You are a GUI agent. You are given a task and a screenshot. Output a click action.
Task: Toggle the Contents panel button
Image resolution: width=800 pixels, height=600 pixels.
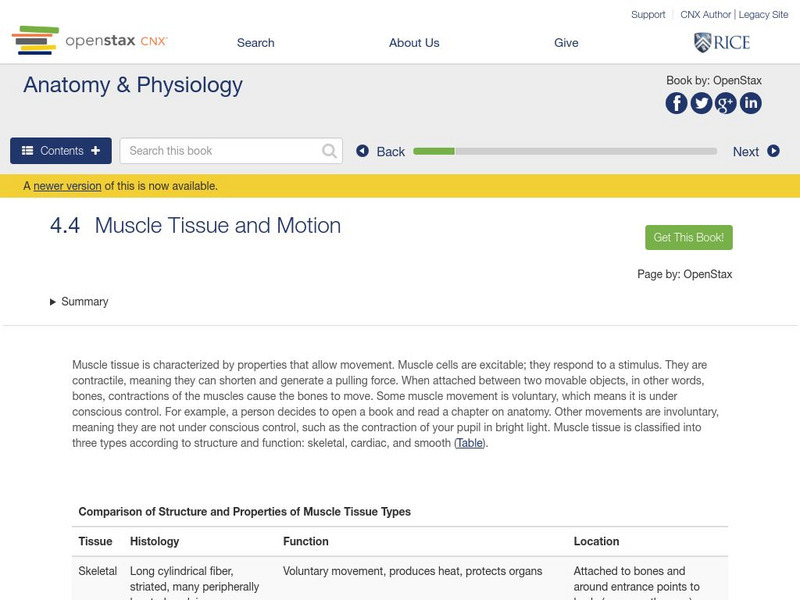(61, 151)
